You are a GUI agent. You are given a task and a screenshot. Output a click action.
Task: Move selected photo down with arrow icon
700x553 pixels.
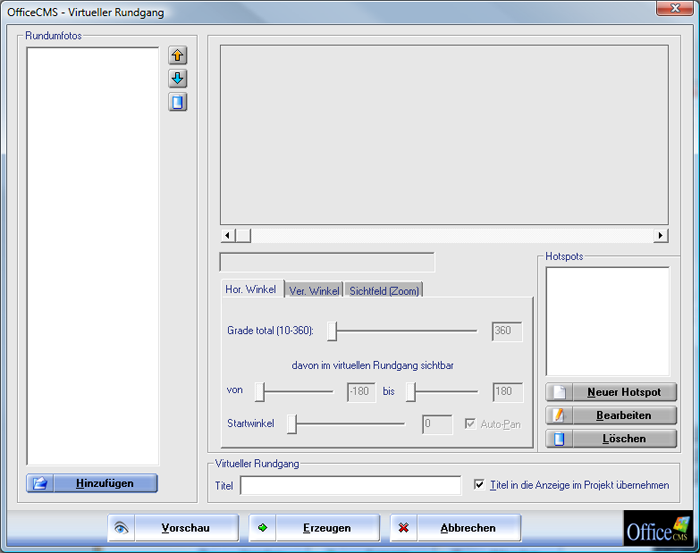pos(178,79)
